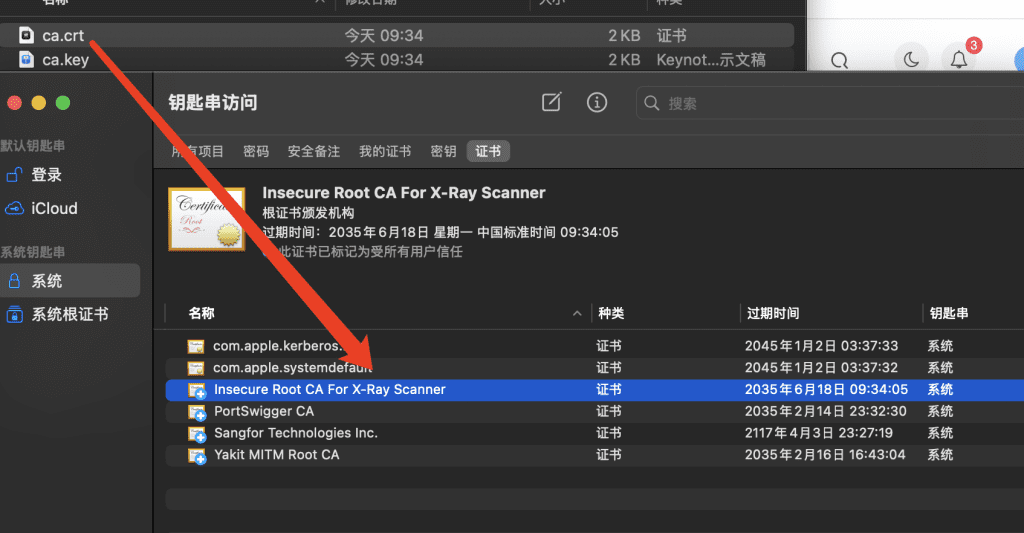Image resolution: width=1024 pixels, height=533 pixels.
Task: Click the 根证书颁发机构 label in certificate details
Action: [308, 213]
